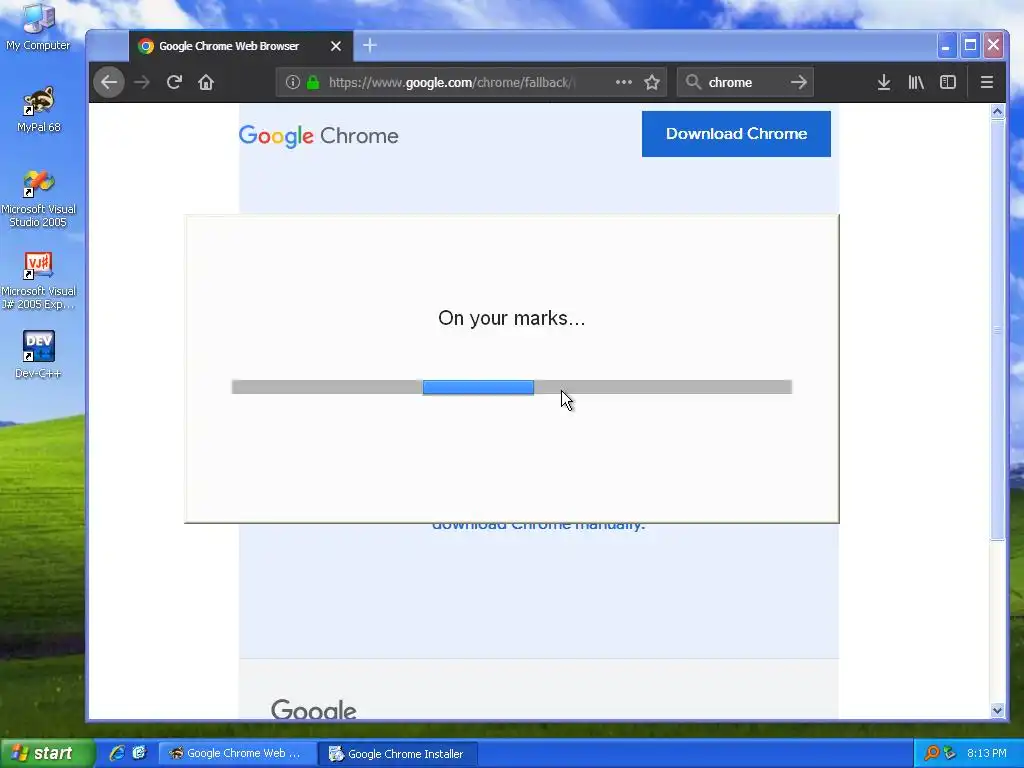Click the page scrollbar down arrow
The width and height of the screenshot is (1024, 768).
(997, 711)
